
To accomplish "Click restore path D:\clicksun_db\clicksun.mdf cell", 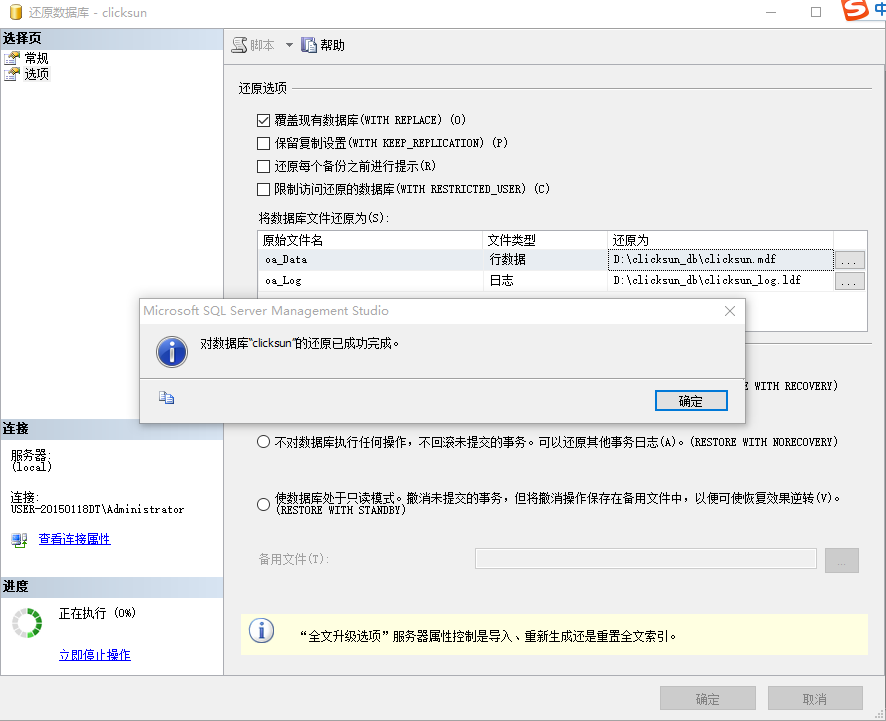I will coord(720,260).
